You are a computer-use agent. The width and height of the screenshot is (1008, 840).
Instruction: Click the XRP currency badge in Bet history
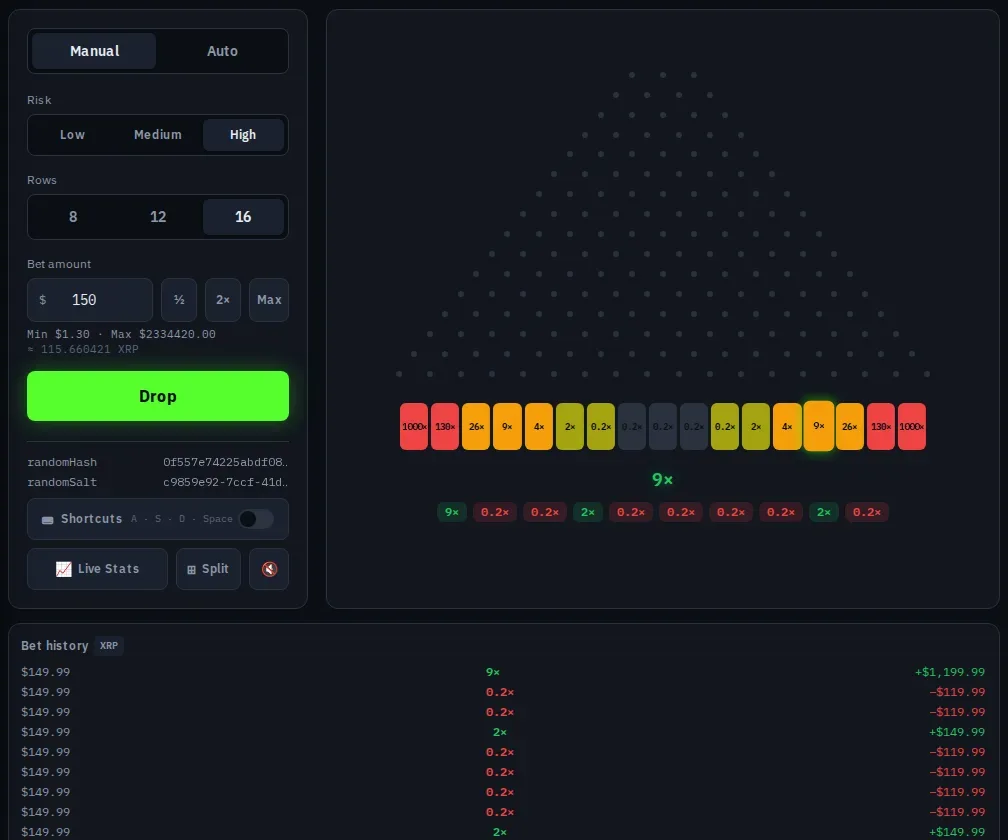[x=109, y=645]
